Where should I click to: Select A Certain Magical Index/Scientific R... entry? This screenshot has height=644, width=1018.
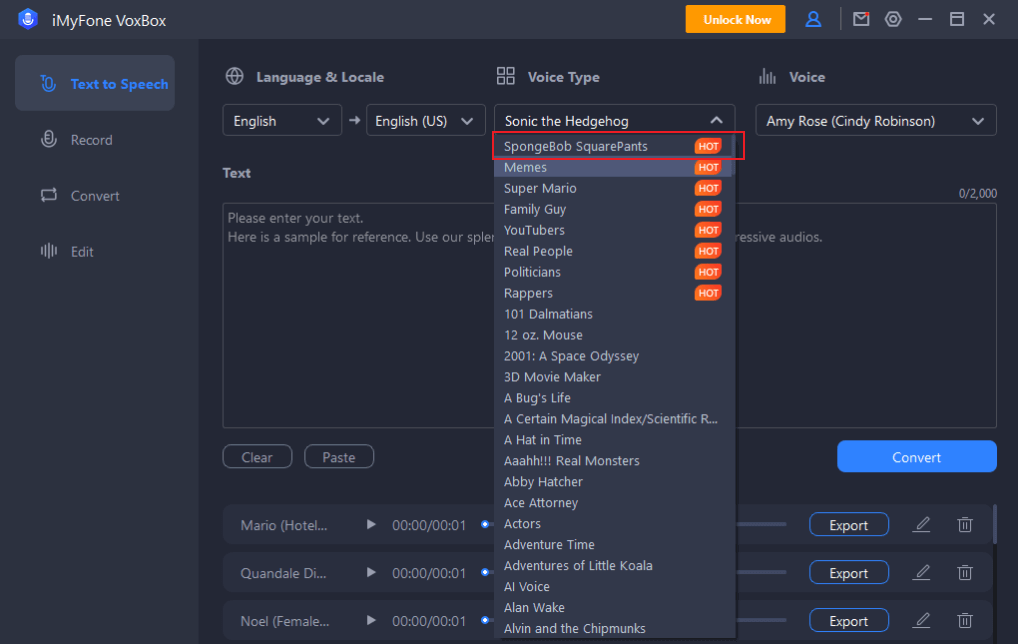[x=613, y=419]
